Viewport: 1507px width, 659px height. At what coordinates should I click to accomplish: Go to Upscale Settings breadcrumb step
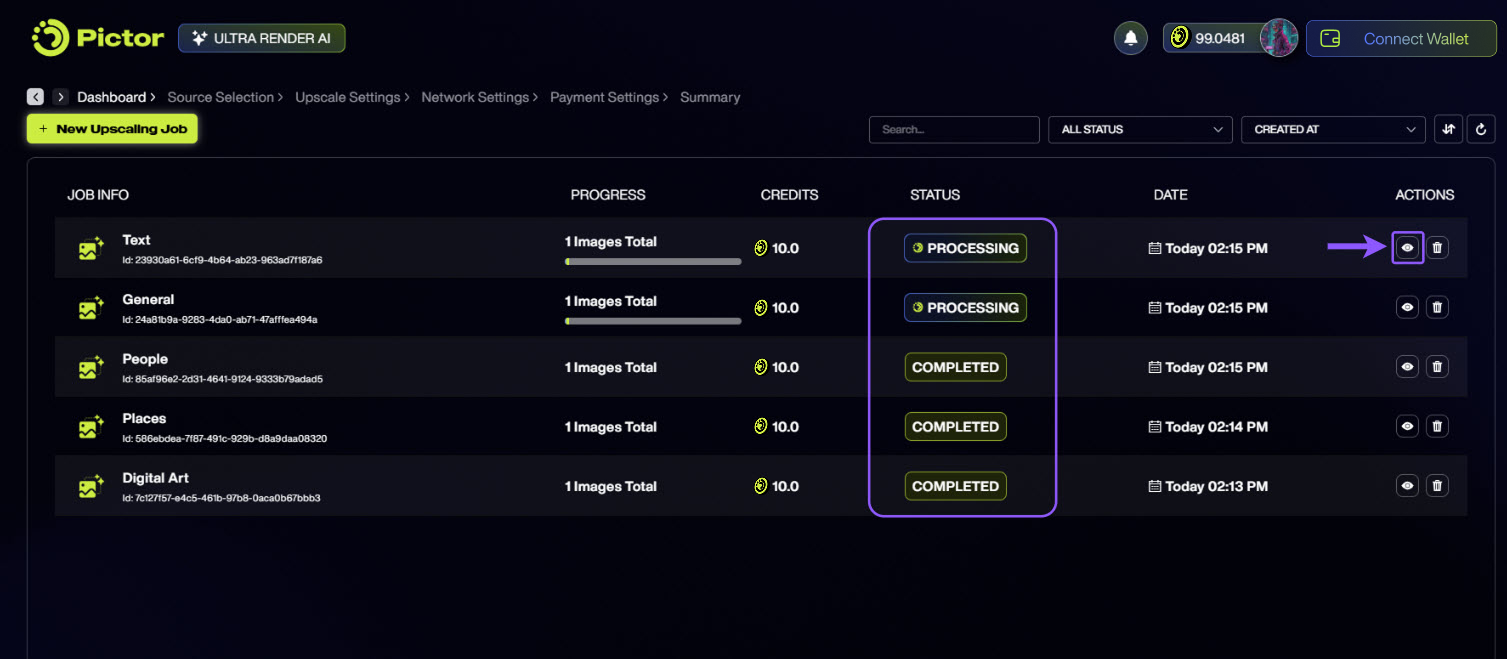pos(347,97)
